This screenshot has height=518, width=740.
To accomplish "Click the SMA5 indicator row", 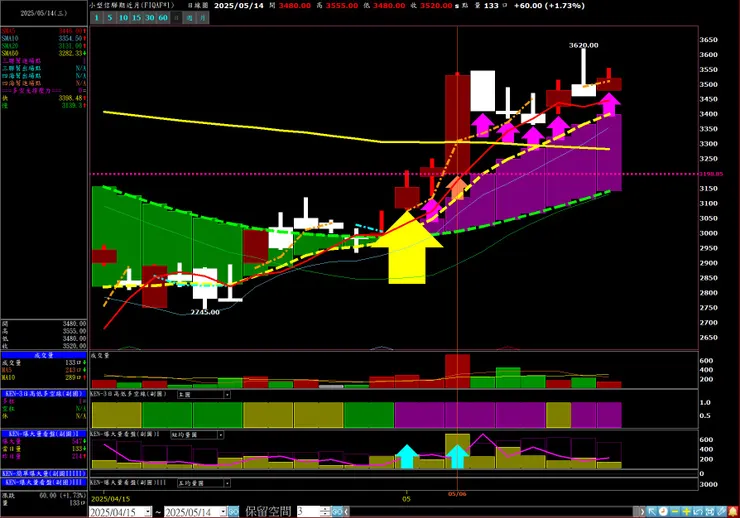I will pos(44,31).
